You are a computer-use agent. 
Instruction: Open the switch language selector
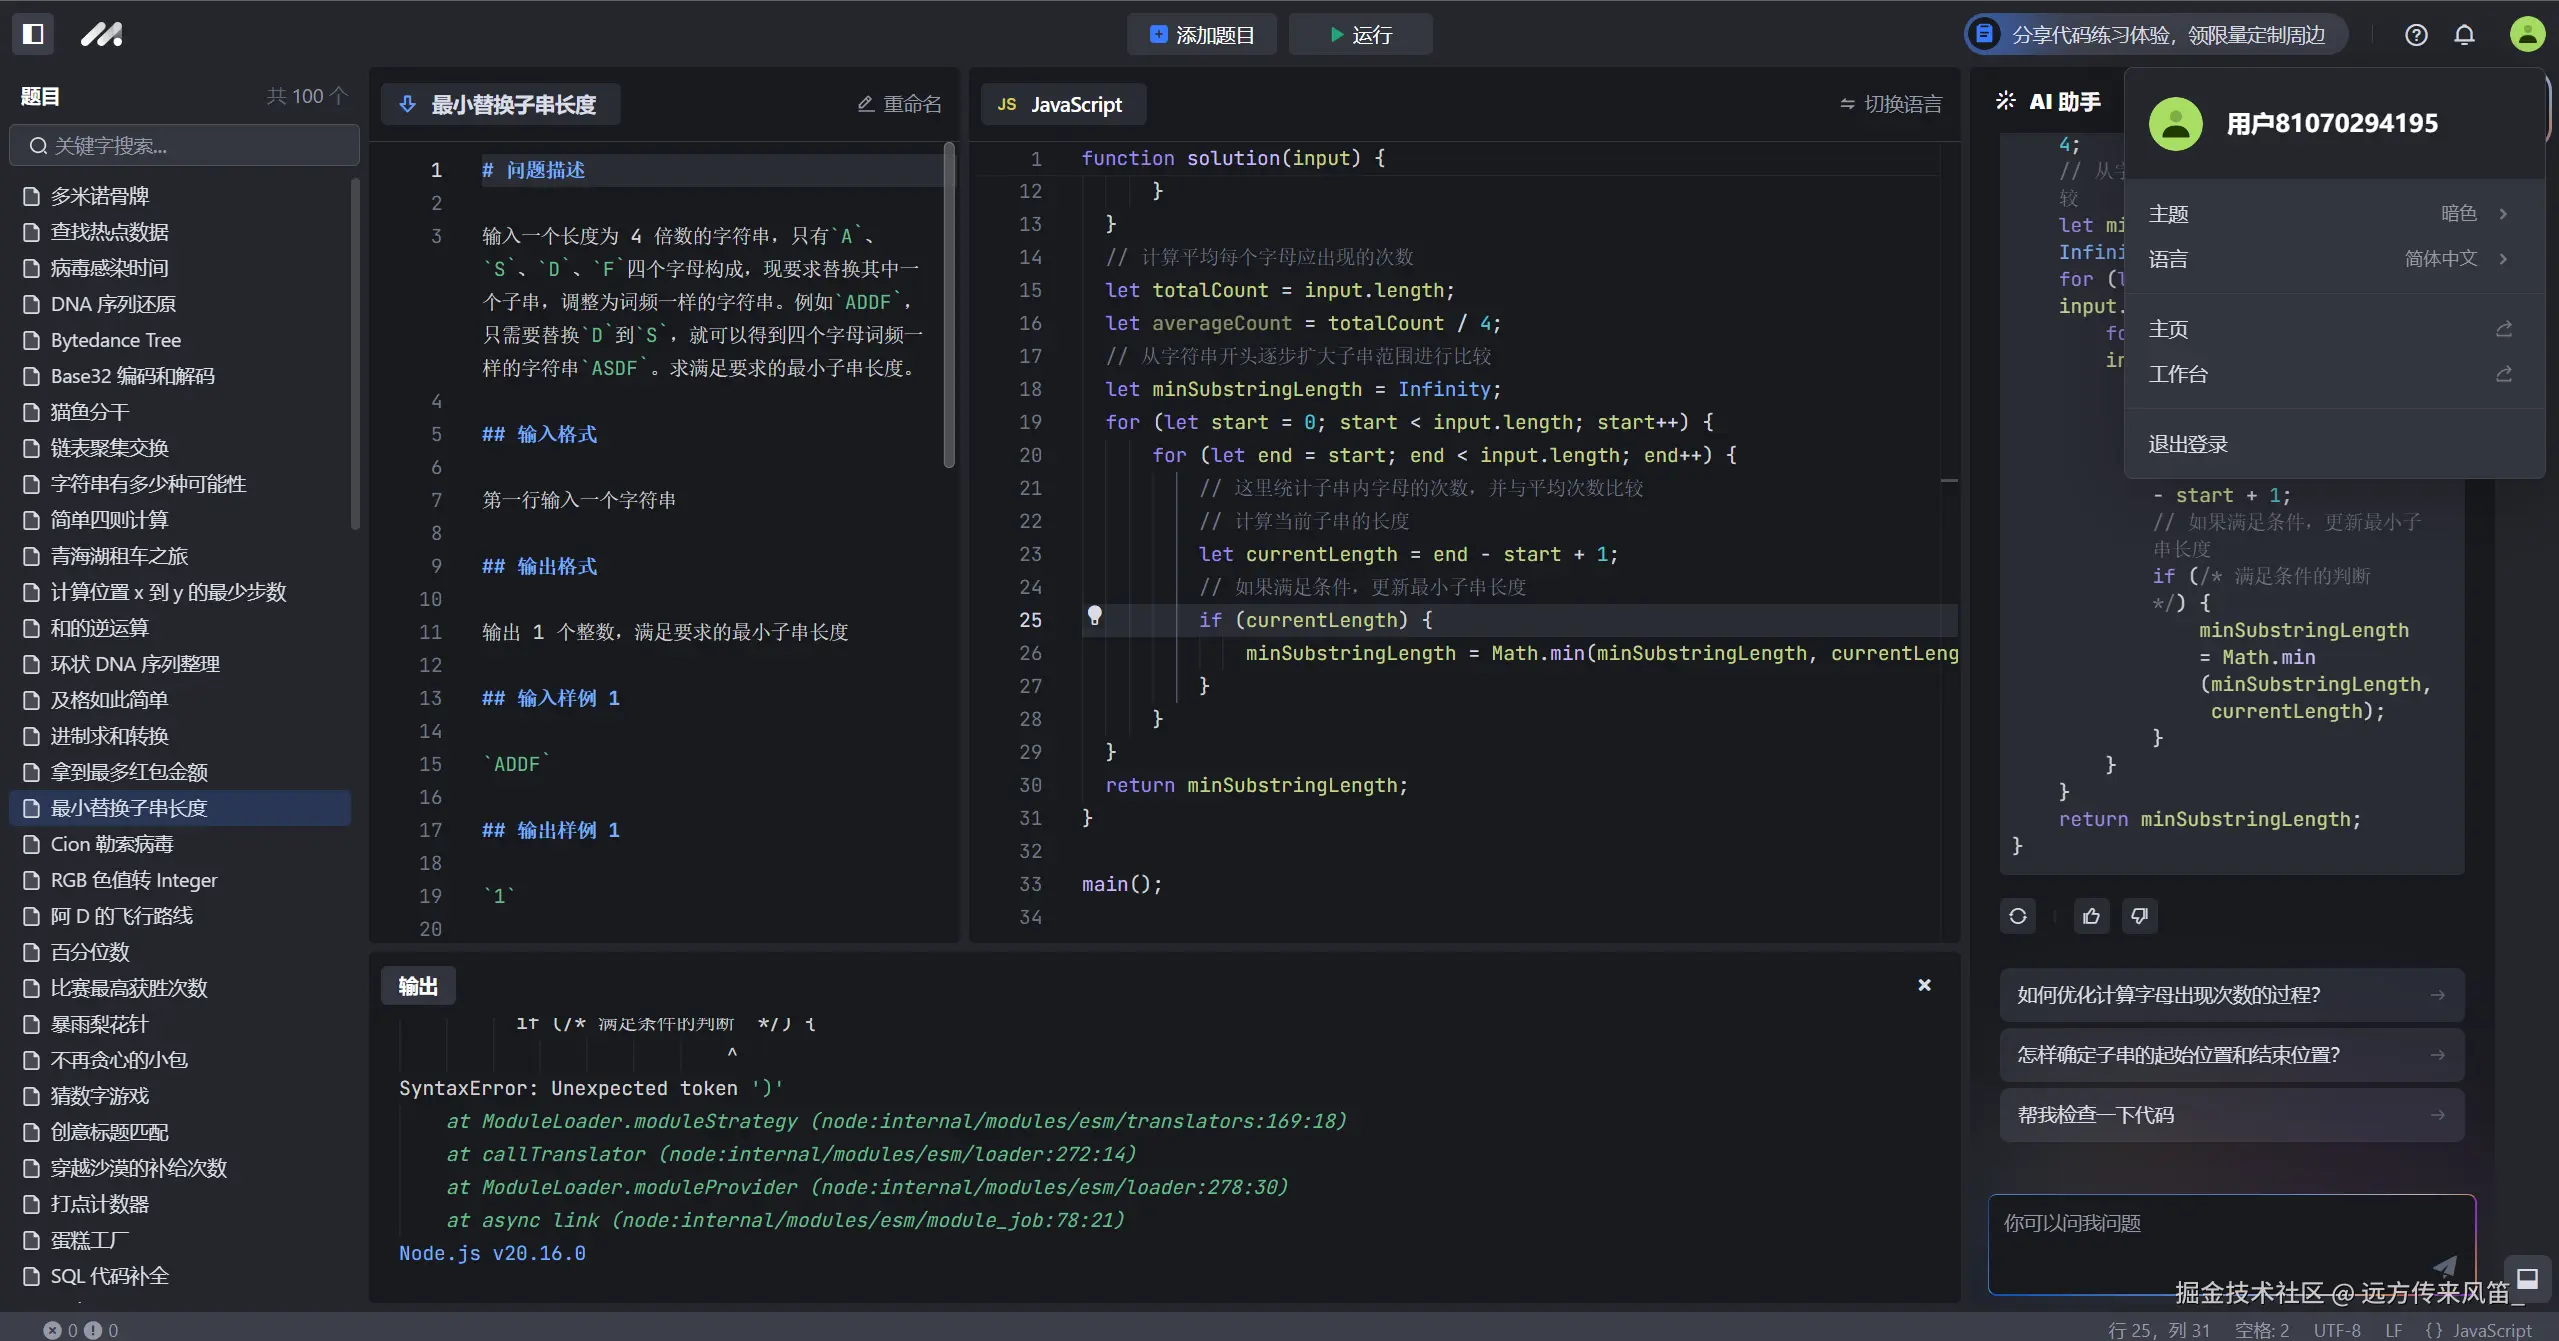tap(1890, 104)
